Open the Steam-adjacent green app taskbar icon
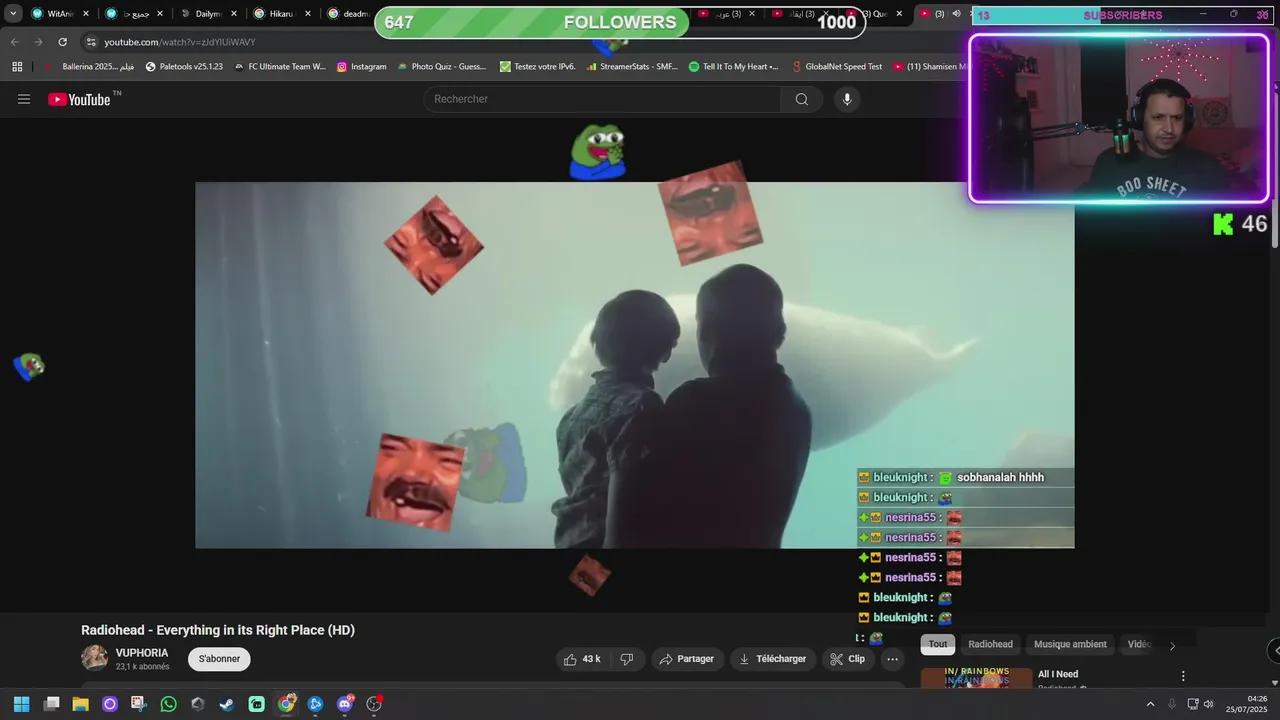The height and width of the screenshot is (720, 1280). (x=256, y=704)
